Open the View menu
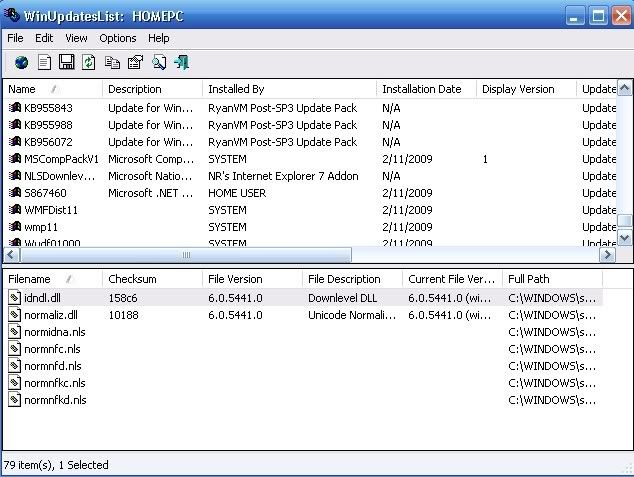634x477 pixels. click(x=76, y=38)
